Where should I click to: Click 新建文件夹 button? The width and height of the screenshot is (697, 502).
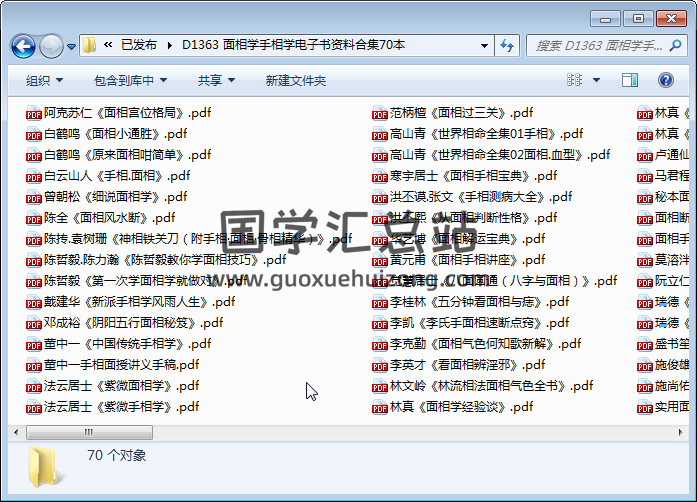pos(296,80)
